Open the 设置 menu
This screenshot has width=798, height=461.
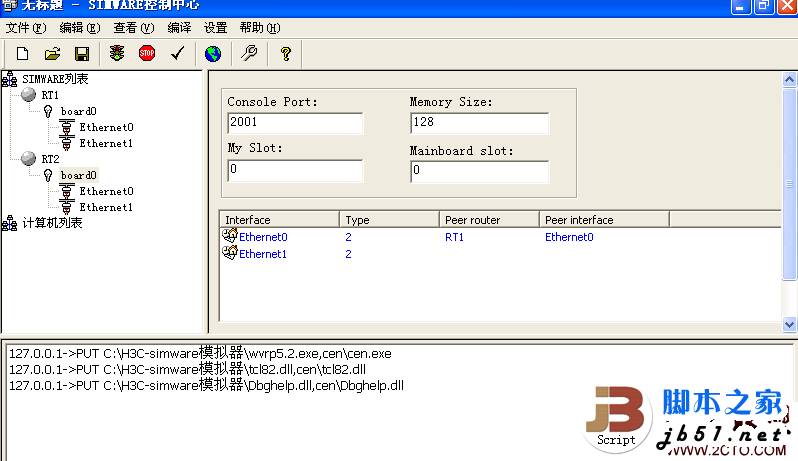(215, 28)
